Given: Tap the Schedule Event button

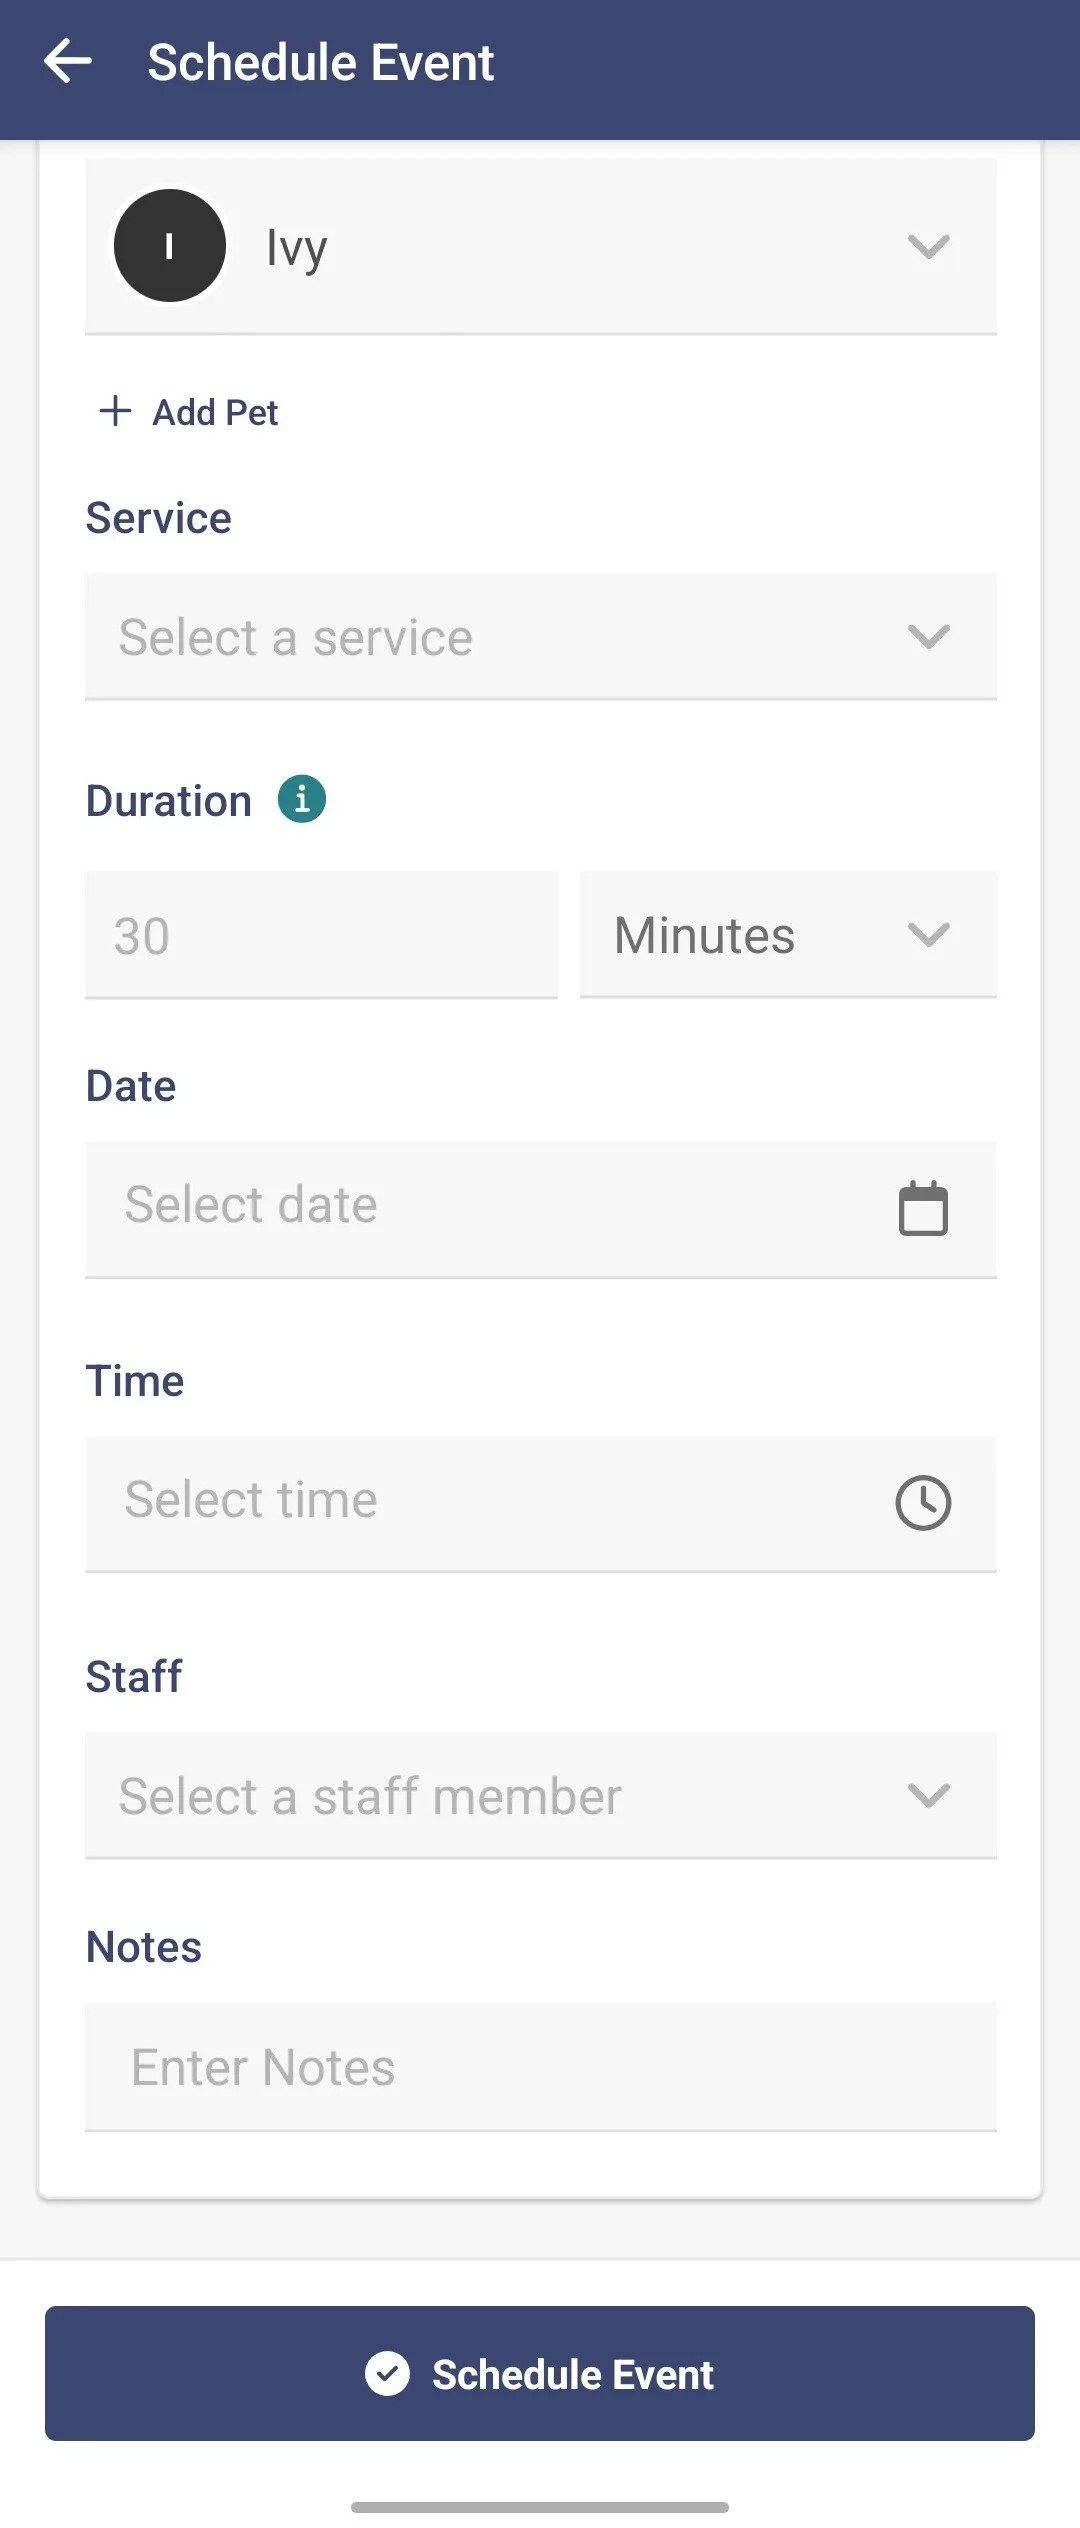Looking at the screenshot, I should [x=540, y=2373].
